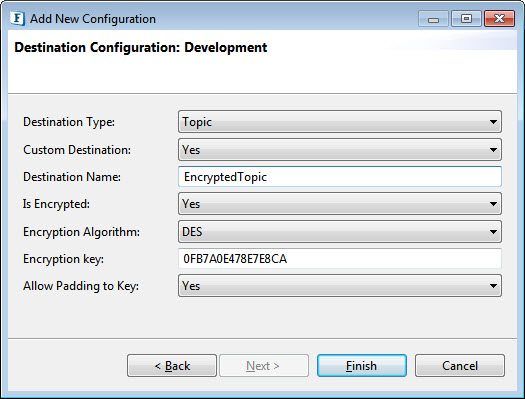Click the Destination Type arrow icon
525x399 pixels.
(493, 122)
